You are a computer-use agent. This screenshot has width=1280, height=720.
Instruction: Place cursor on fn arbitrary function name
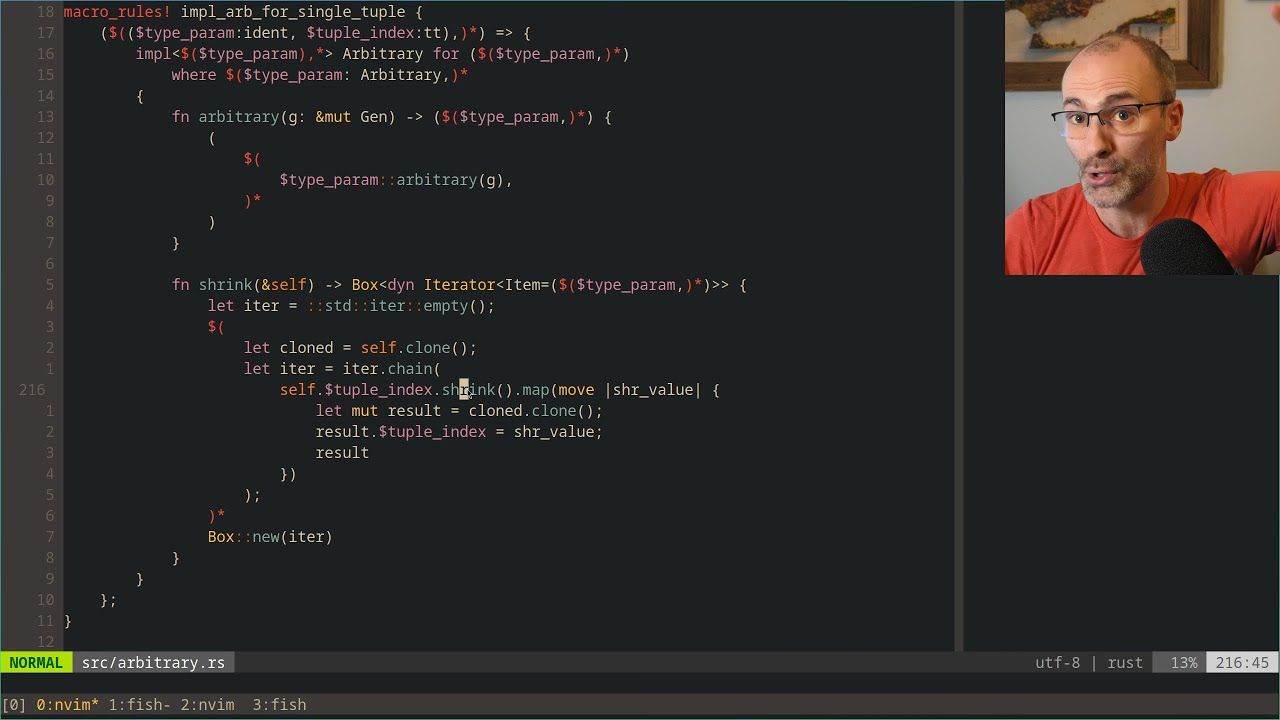(238, 117)
